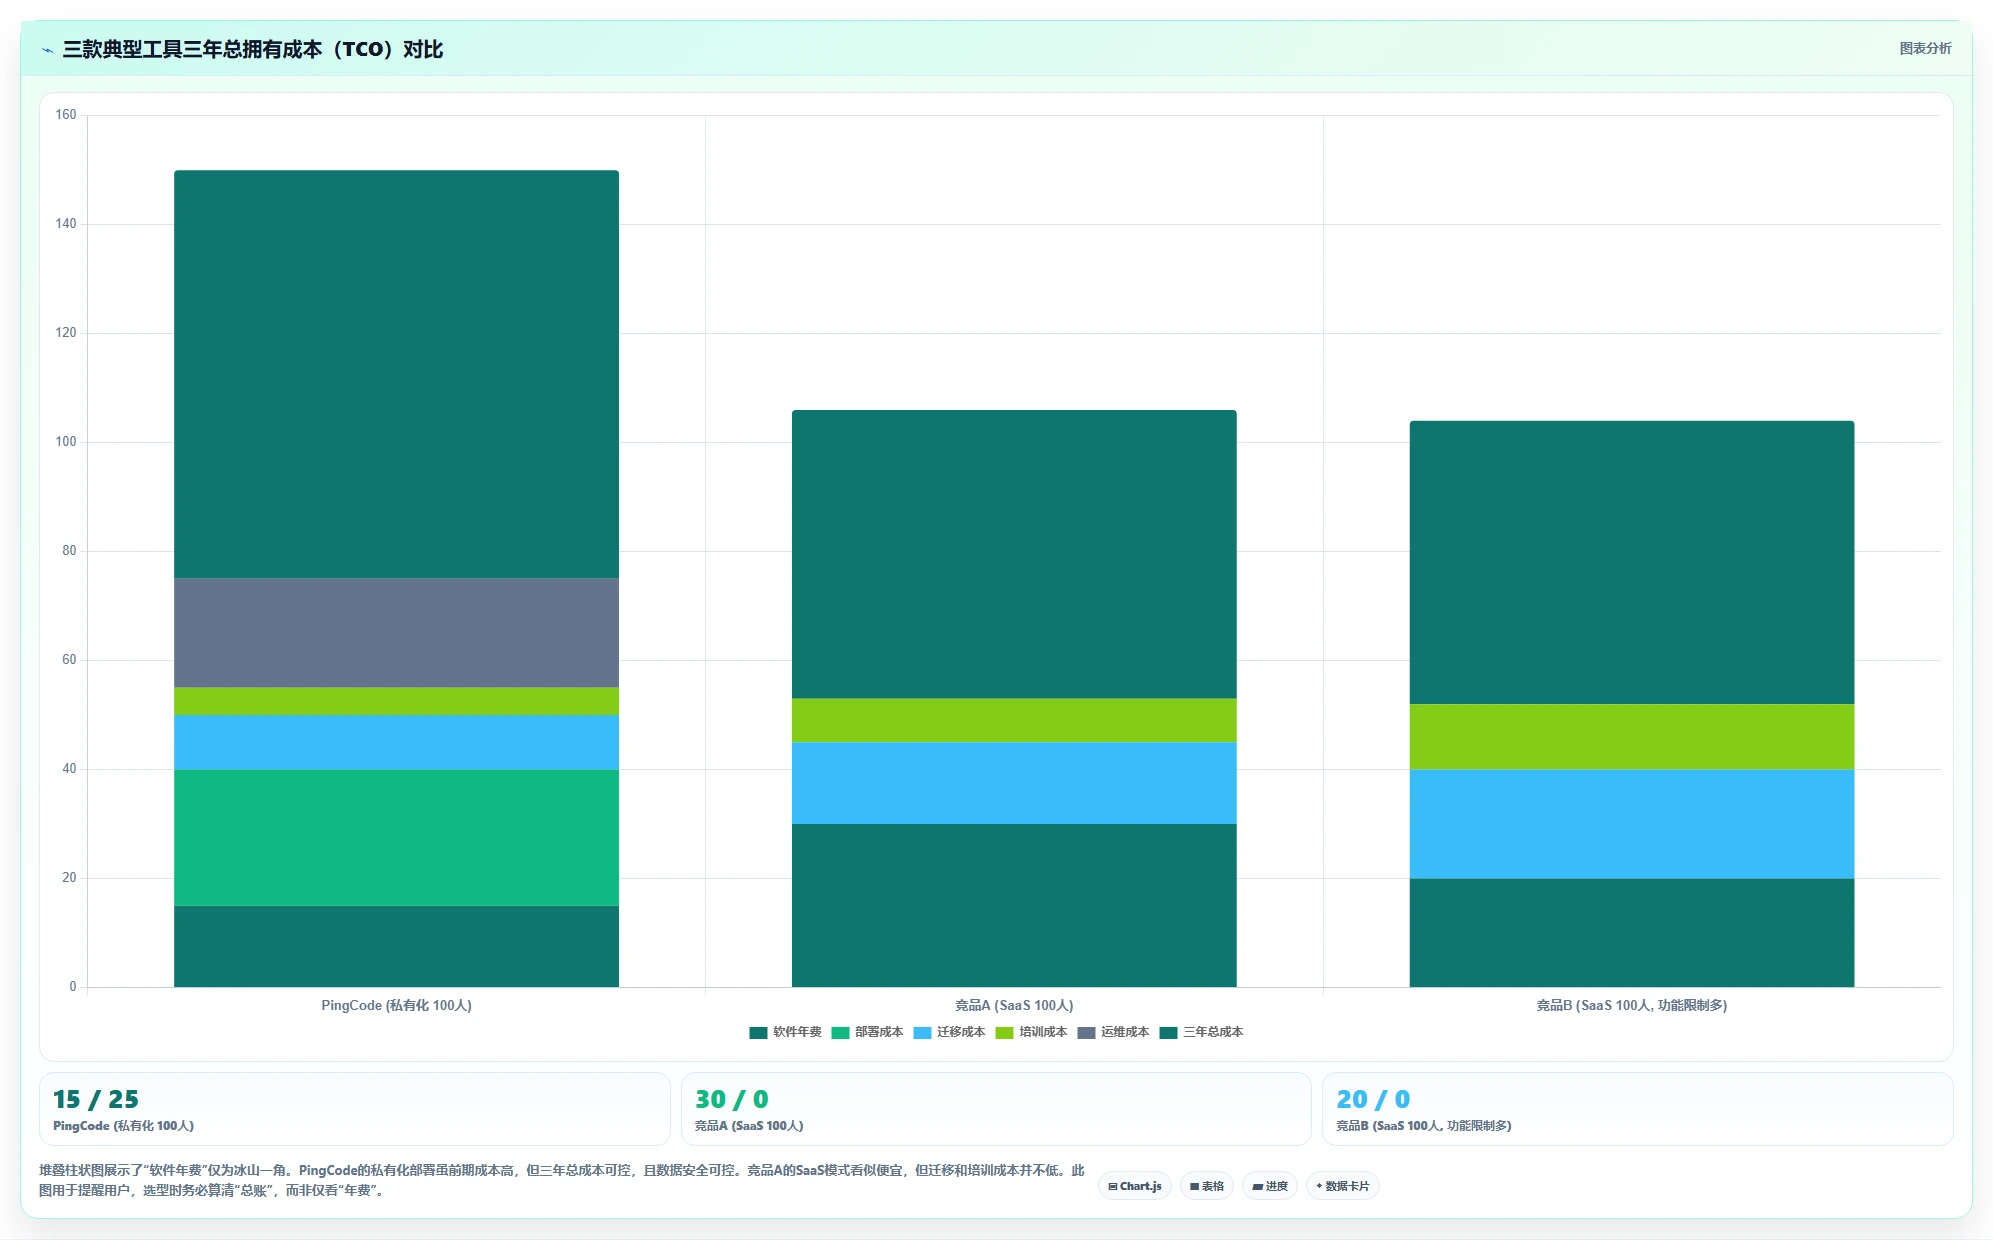Click the 数据卡片 tag

[1342, 1186]
